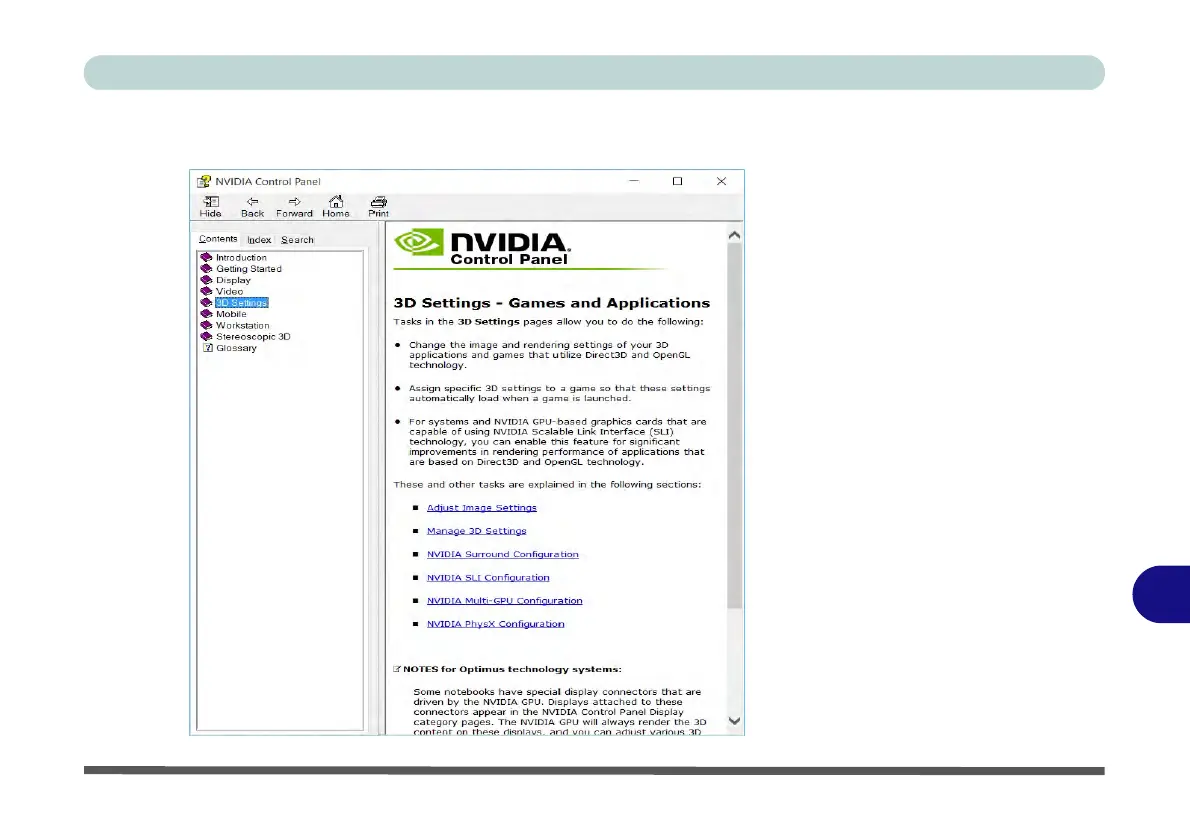This screenshot has width=1190, height=838.
Task: Maximize the NVIDIA Control Panel window
Action: (677, 181)
